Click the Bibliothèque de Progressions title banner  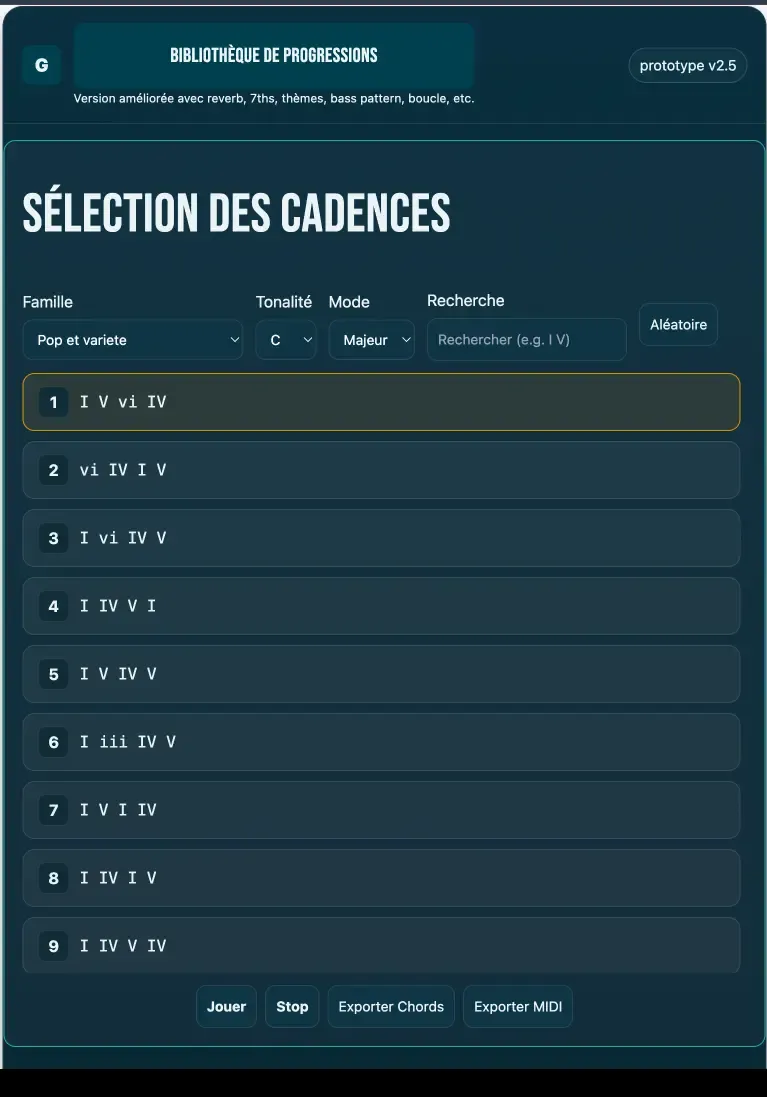pos(274,57)
